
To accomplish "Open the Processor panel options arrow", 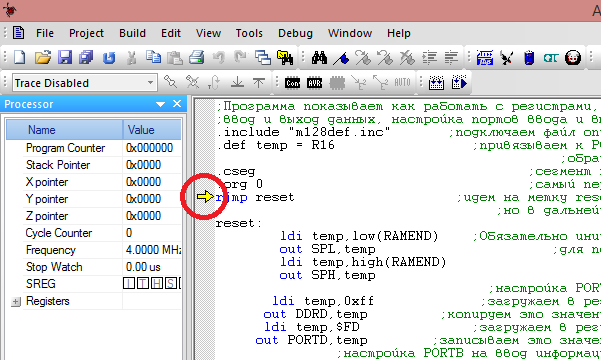I will [x=160, y=104].
